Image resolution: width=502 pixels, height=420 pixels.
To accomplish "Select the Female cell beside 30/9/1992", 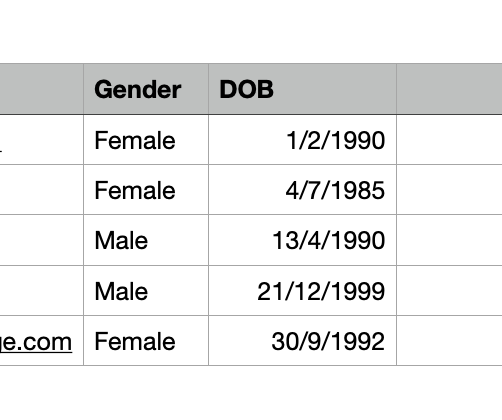I will [x=146, y=341].
